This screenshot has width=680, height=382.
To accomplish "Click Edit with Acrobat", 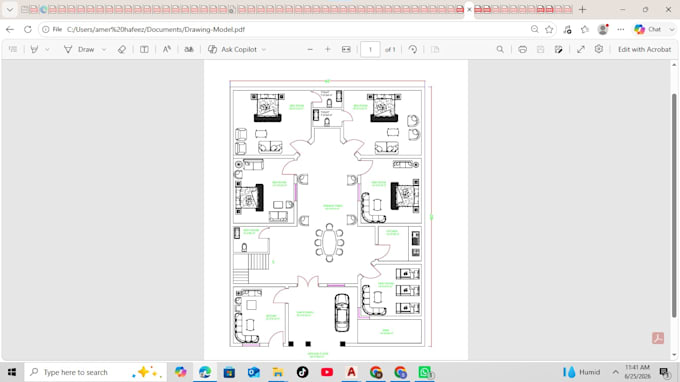I will coord(644,49).
